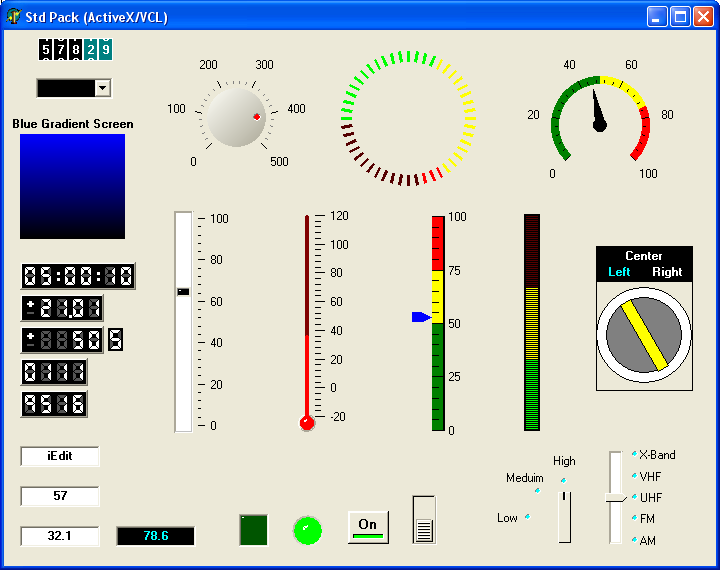The height and width of the screenshot is (570, 720).
Task: Click the green-yellow LED bar meter
Action: (x=532, y=322)
